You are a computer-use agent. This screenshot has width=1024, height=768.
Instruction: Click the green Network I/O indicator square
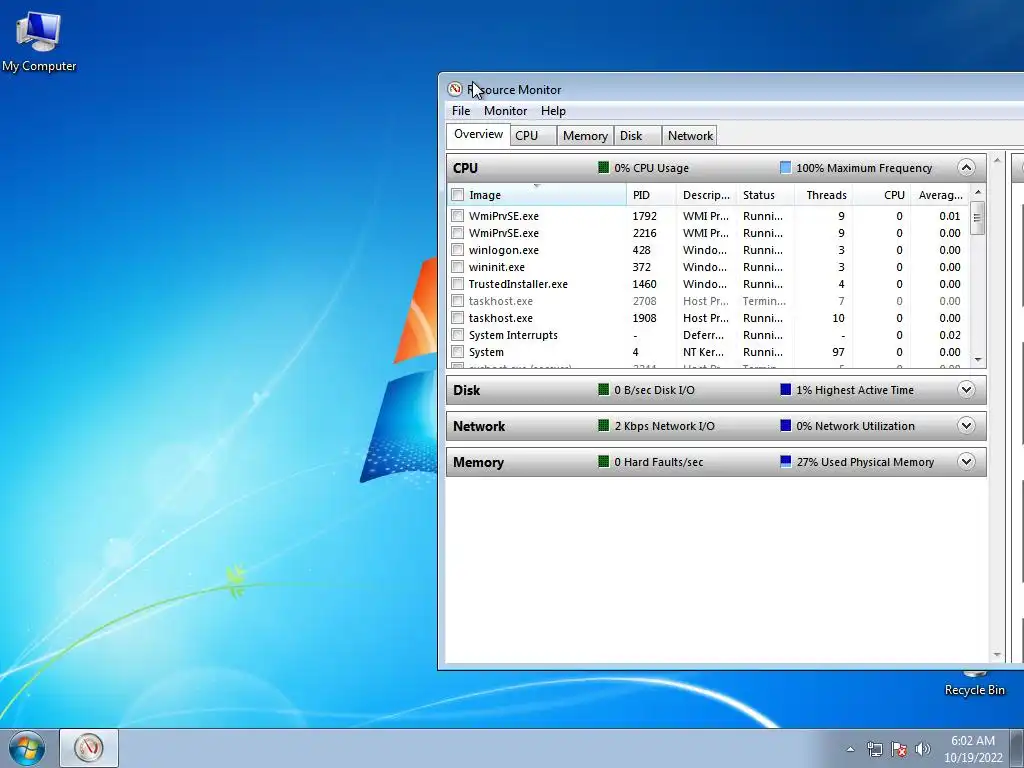[603, 426]
